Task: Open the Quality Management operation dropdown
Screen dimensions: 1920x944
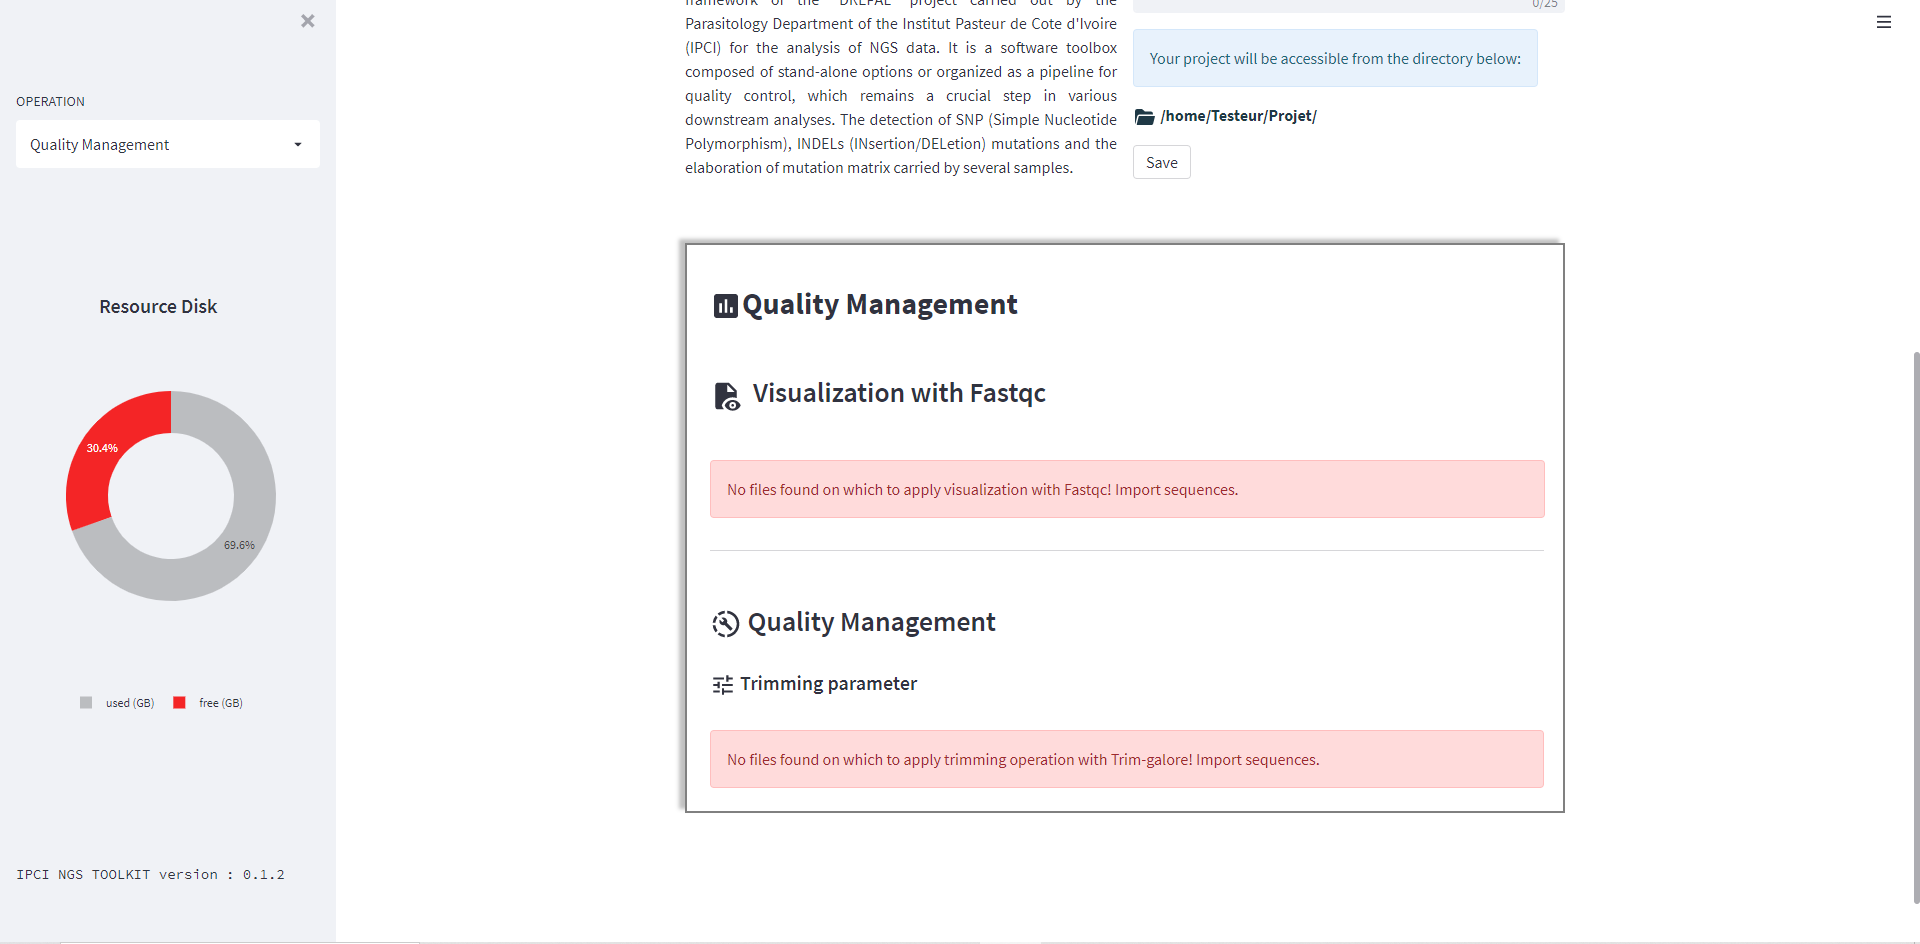Action: pos(168,144)
